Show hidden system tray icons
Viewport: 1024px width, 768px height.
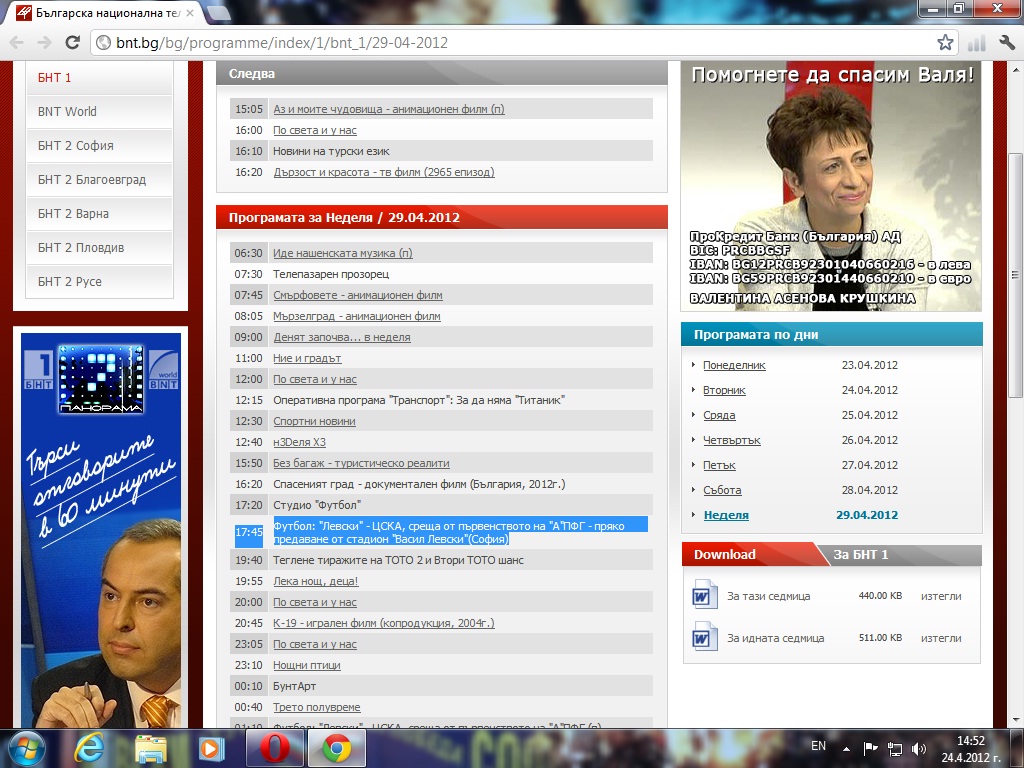tap(846, 749)
